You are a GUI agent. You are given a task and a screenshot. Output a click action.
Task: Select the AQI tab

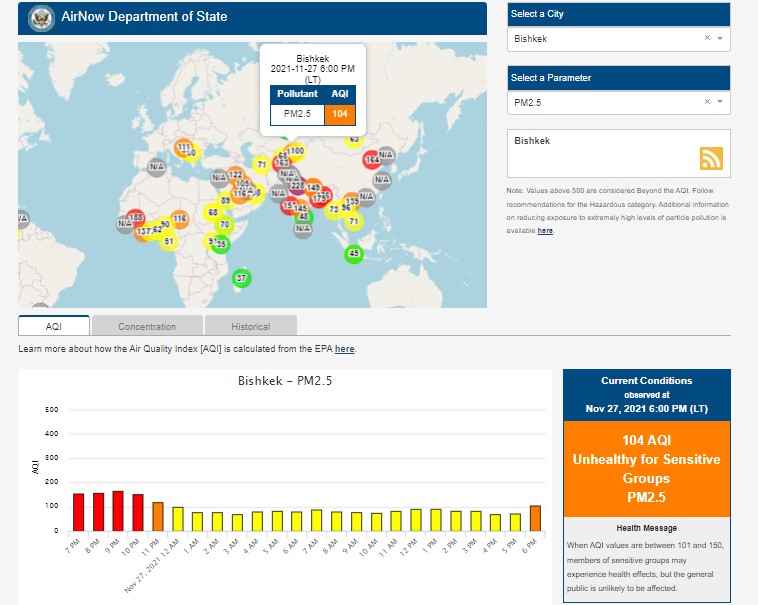[x=54, y=326]
